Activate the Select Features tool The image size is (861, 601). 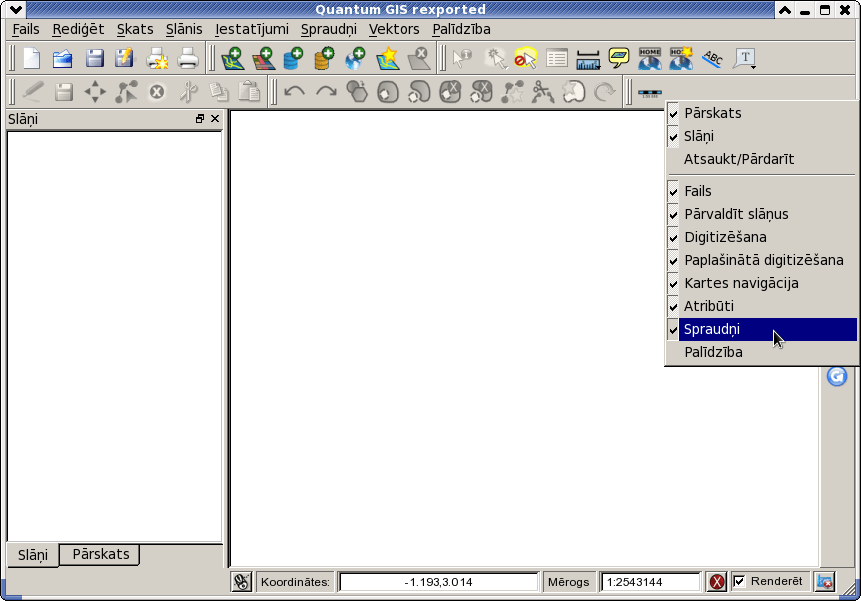(x=495, y=58)
